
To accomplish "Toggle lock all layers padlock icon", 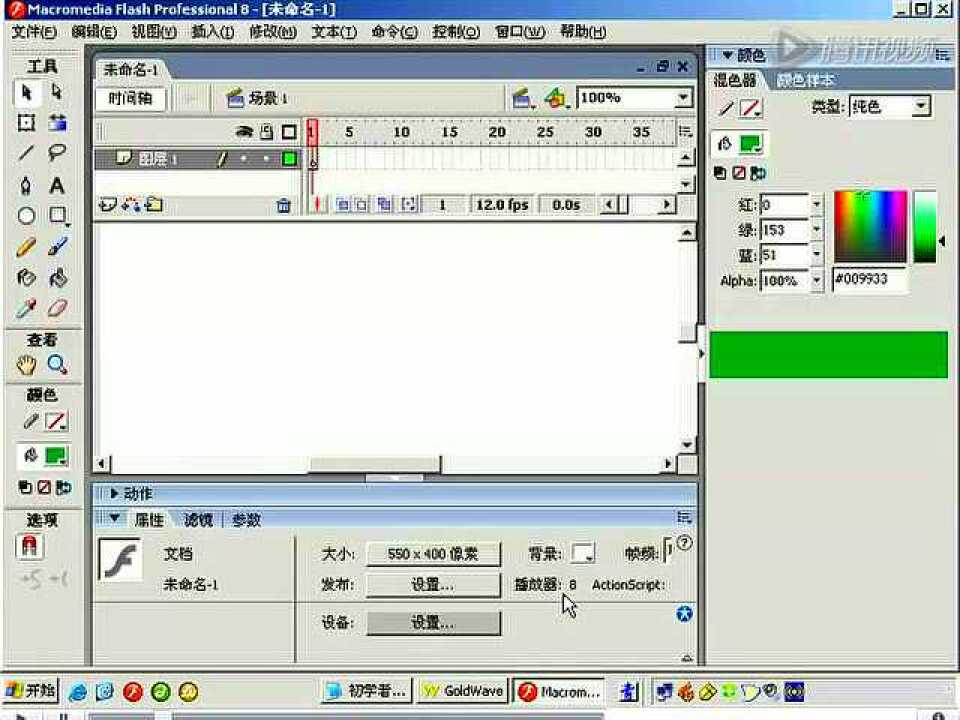I will (x=266, y=132).
